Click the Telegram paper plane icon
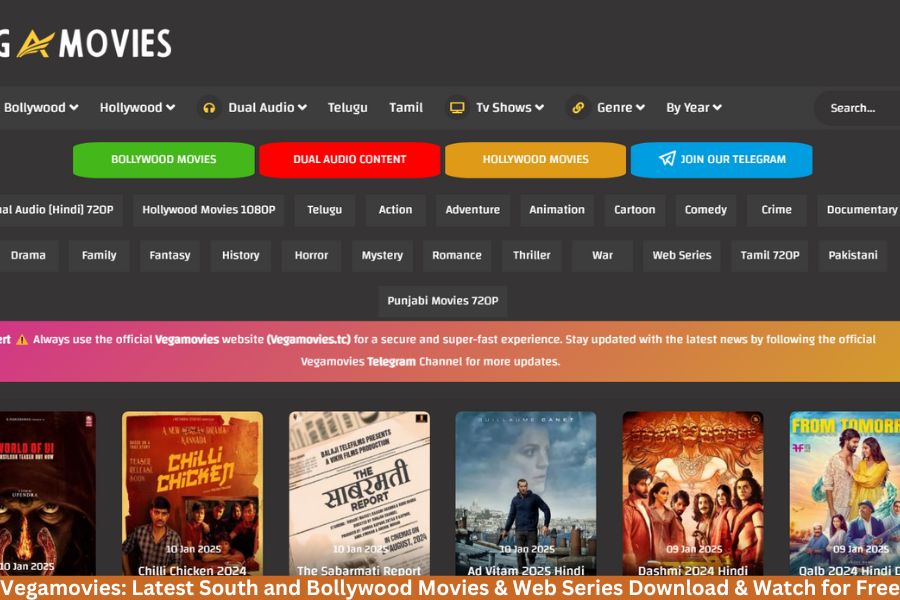The width and height of the screenshot is (900, 600). tap(667, 159)
